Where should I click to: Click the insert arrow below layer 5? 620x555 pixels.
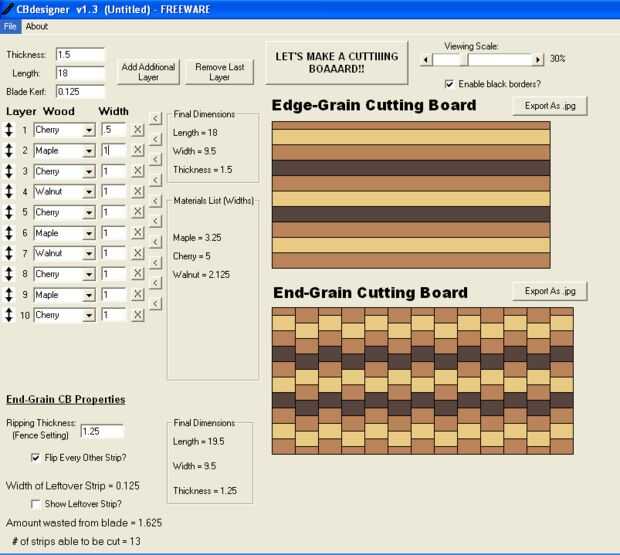(156, 221)
